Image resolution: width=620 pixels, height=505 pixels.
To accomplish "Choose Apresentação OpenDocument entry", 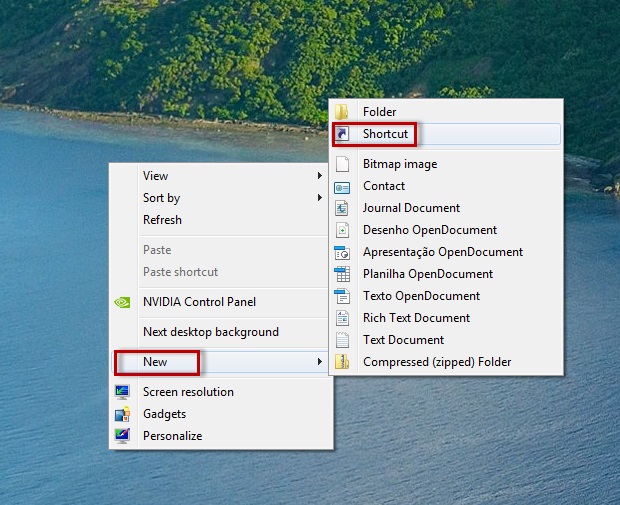I will [x=442, y=252].
